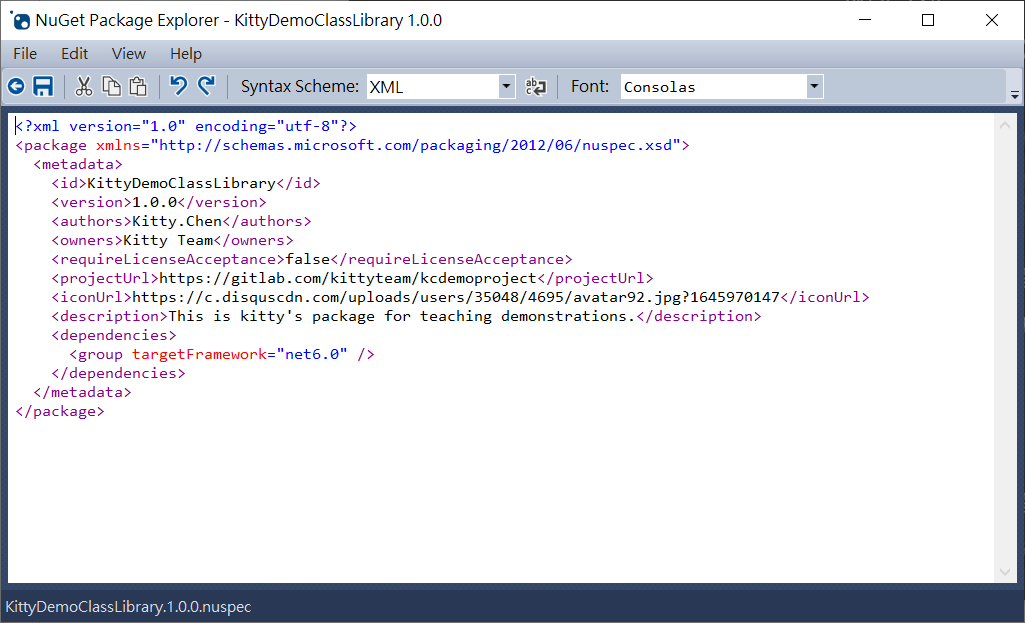Screen dimensions: 1025x623
Task: Toggle word wrap icon beside Syntax Scheme
Action: 536,86
